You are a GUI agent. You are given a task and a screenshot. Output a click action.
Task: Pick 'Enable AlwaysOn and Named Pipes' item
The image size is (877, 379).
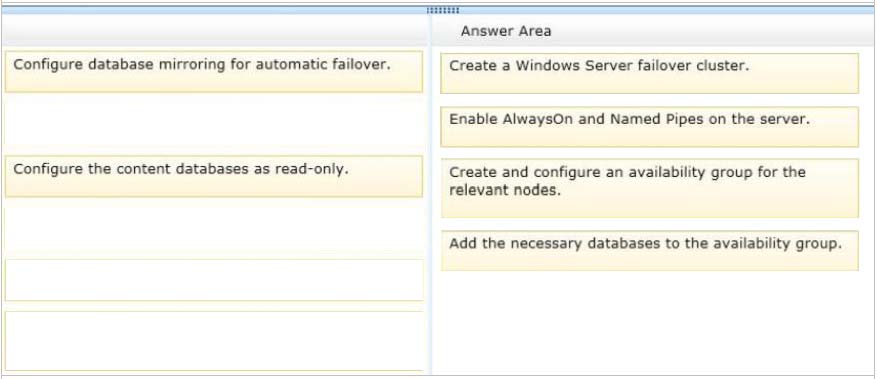pyautogui.click(x=649, y=127)
